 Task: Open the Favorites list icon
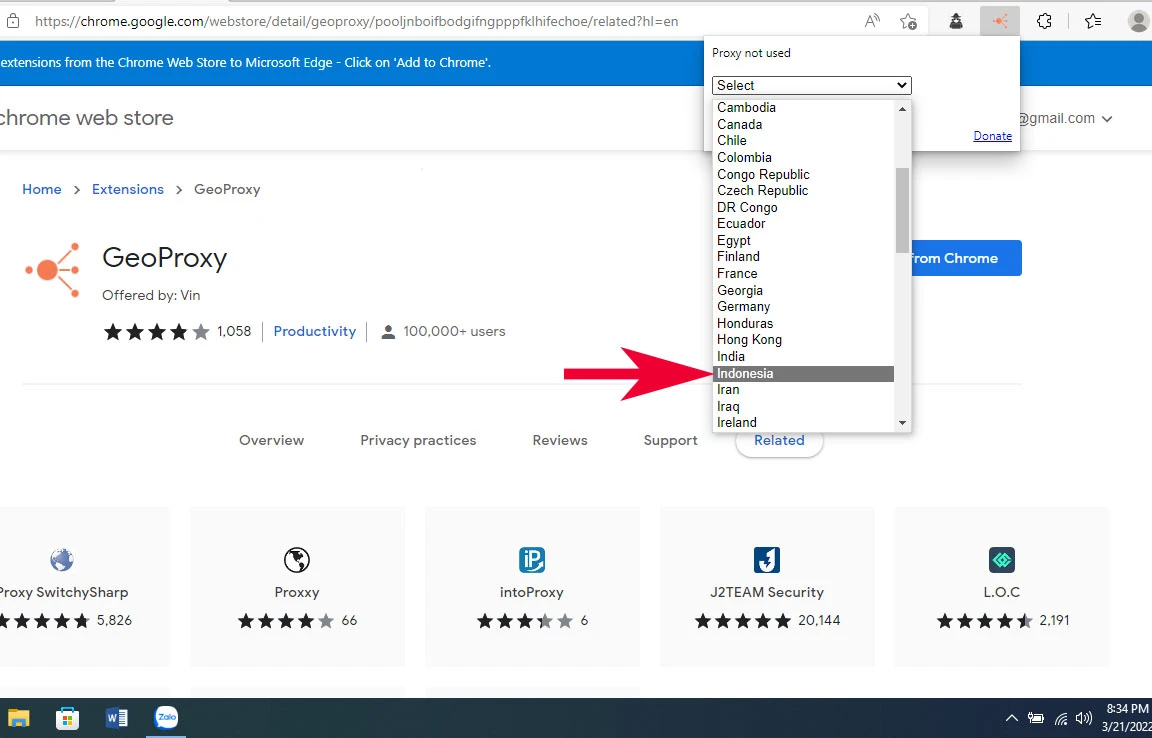(1093, 21)
